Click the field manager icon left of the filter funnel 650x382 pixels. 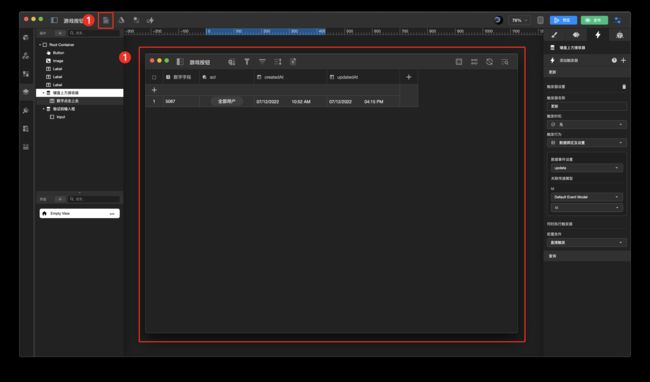(x=232, y=62)
